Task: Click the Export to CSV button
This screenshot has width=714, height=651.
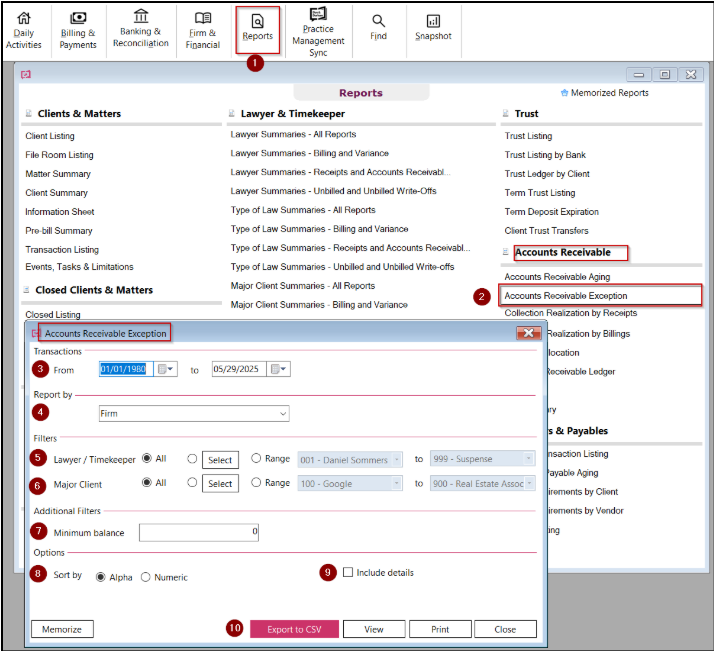Action: pos(294,629)
